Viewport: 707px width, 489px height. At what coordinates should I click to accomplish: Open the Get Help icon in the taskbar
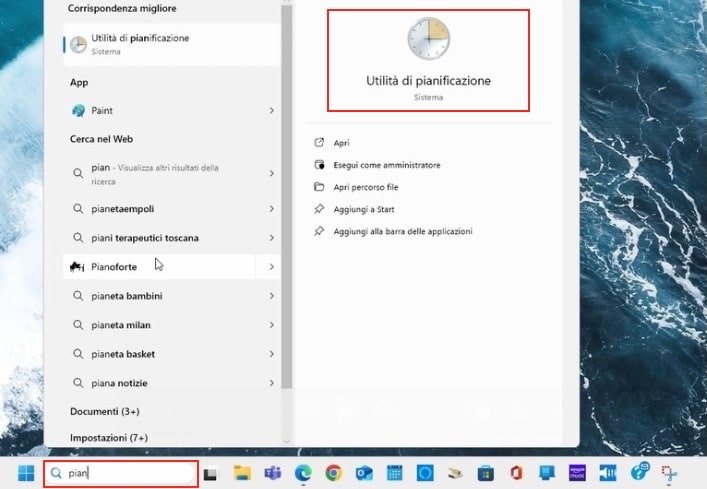click(x=639, y=472)
